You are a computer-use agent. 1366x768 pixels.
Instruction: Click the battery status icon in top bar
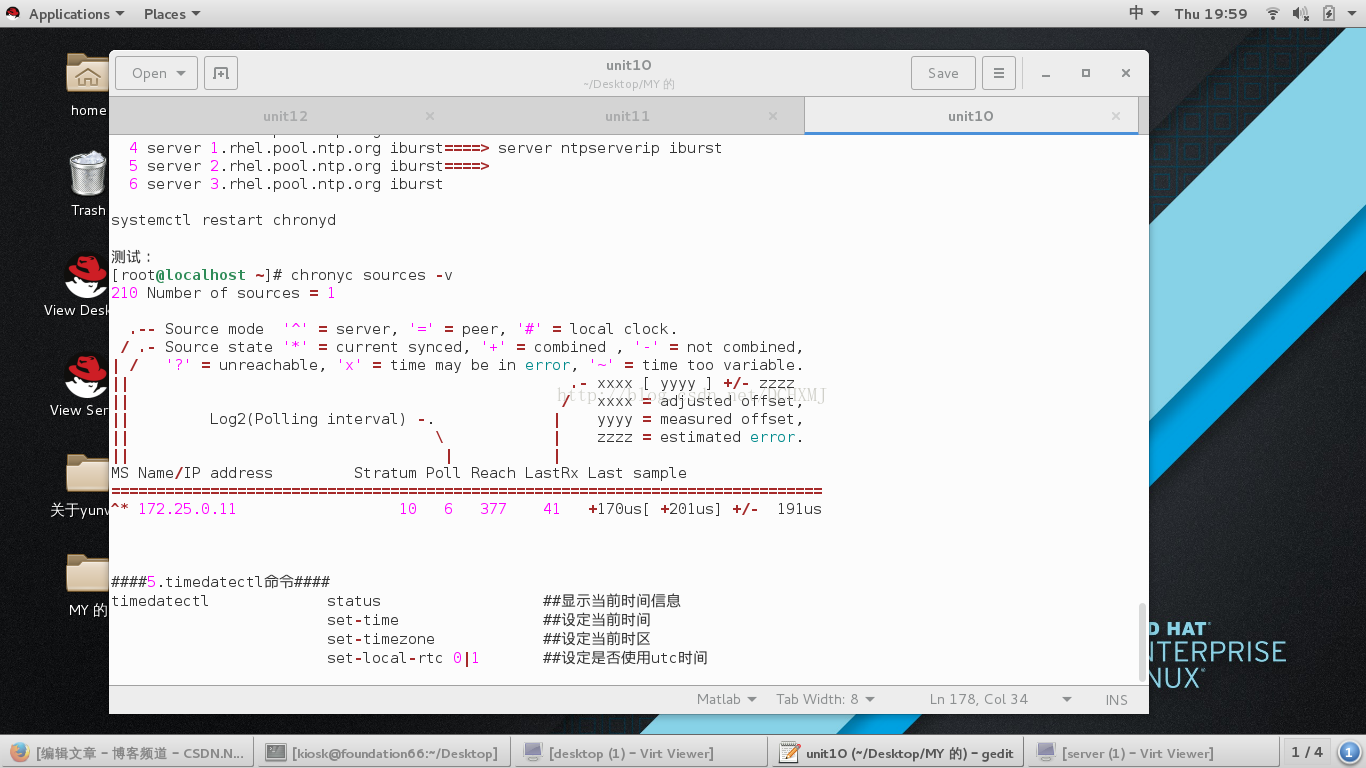coord(1329,14)
